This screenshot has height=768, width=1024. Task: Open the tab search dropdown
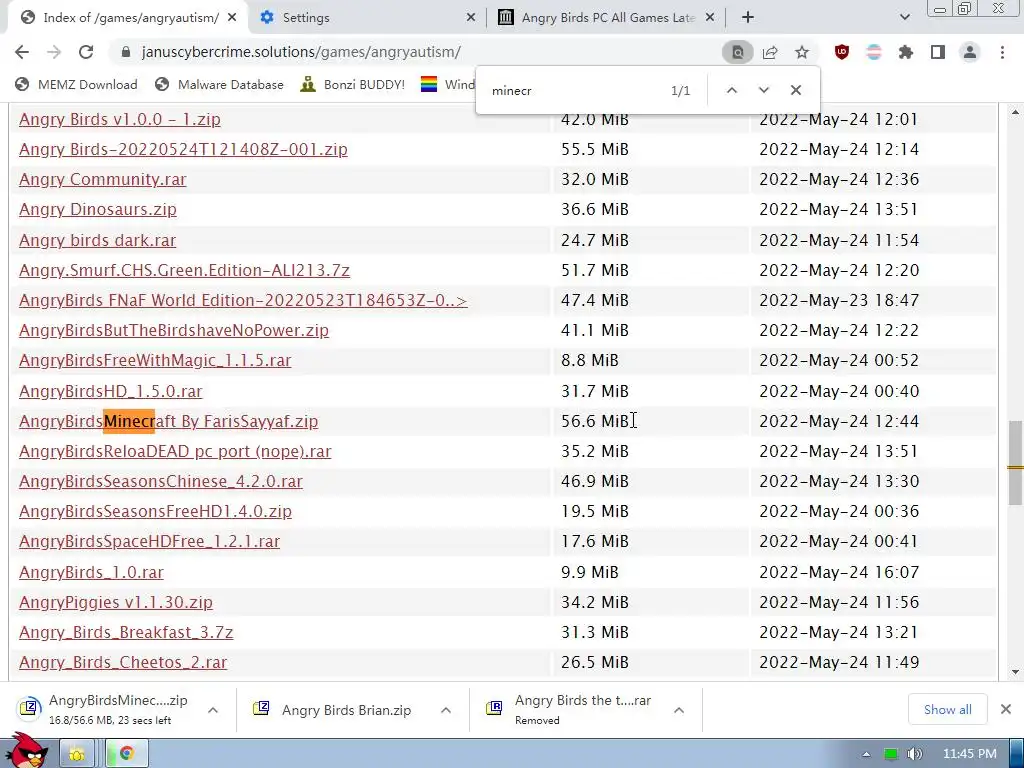coord(905,18)
